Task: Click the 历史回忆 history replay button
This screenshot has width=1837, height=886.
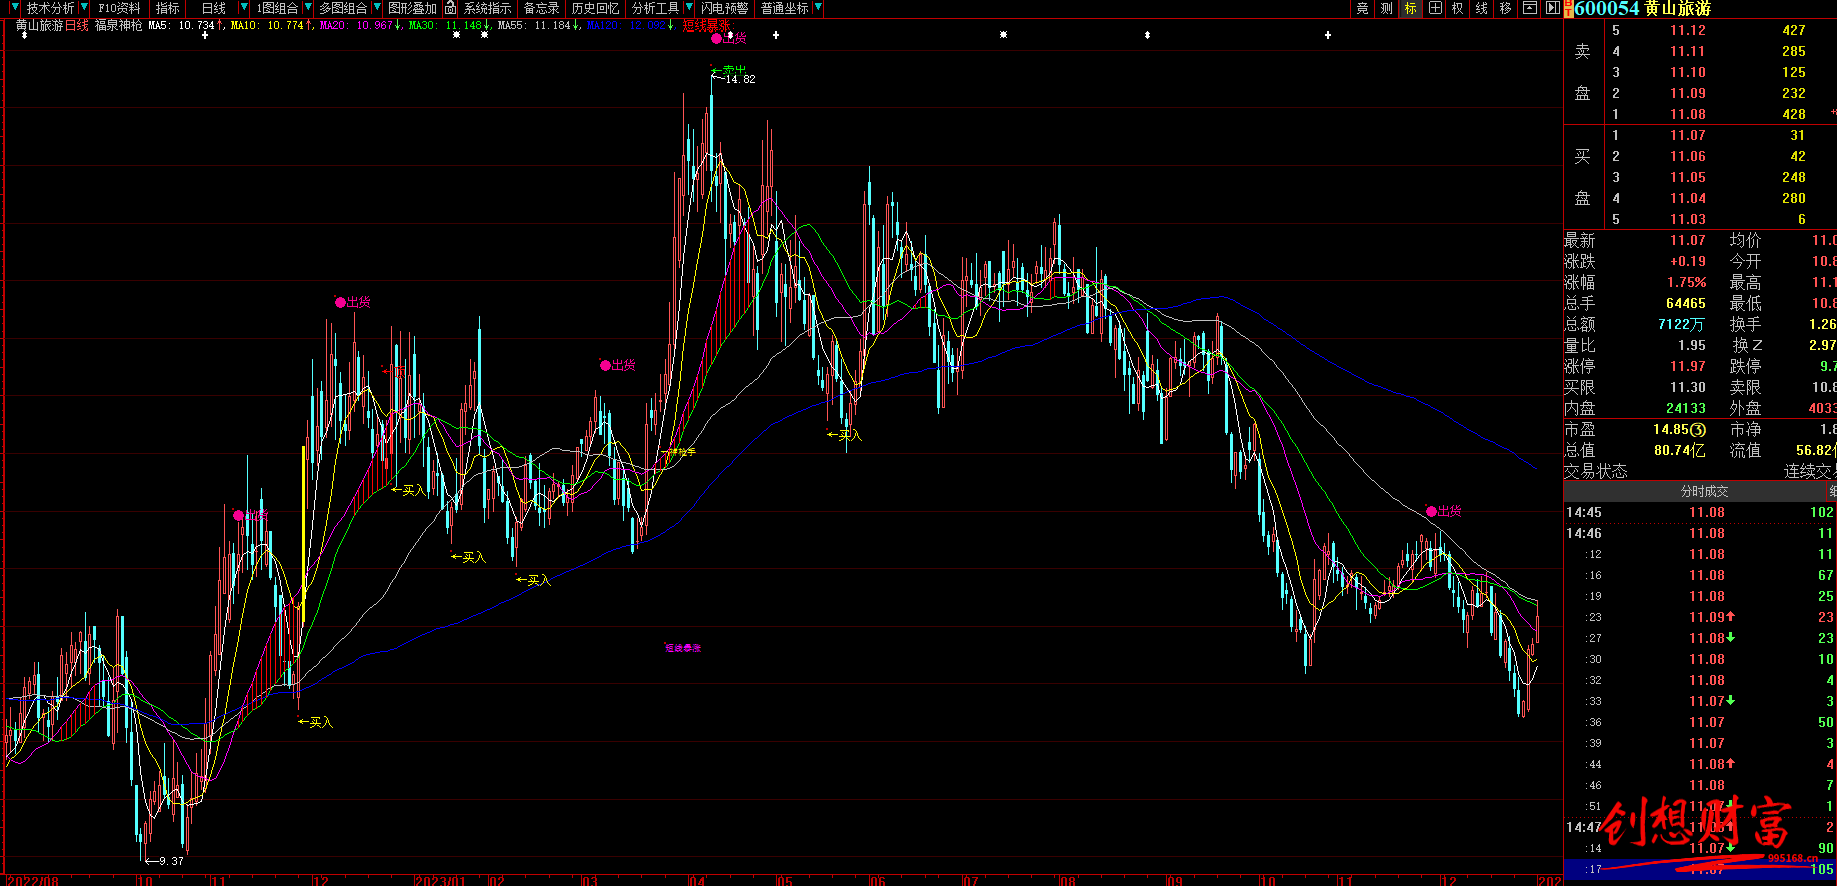Action: [595, 8]
